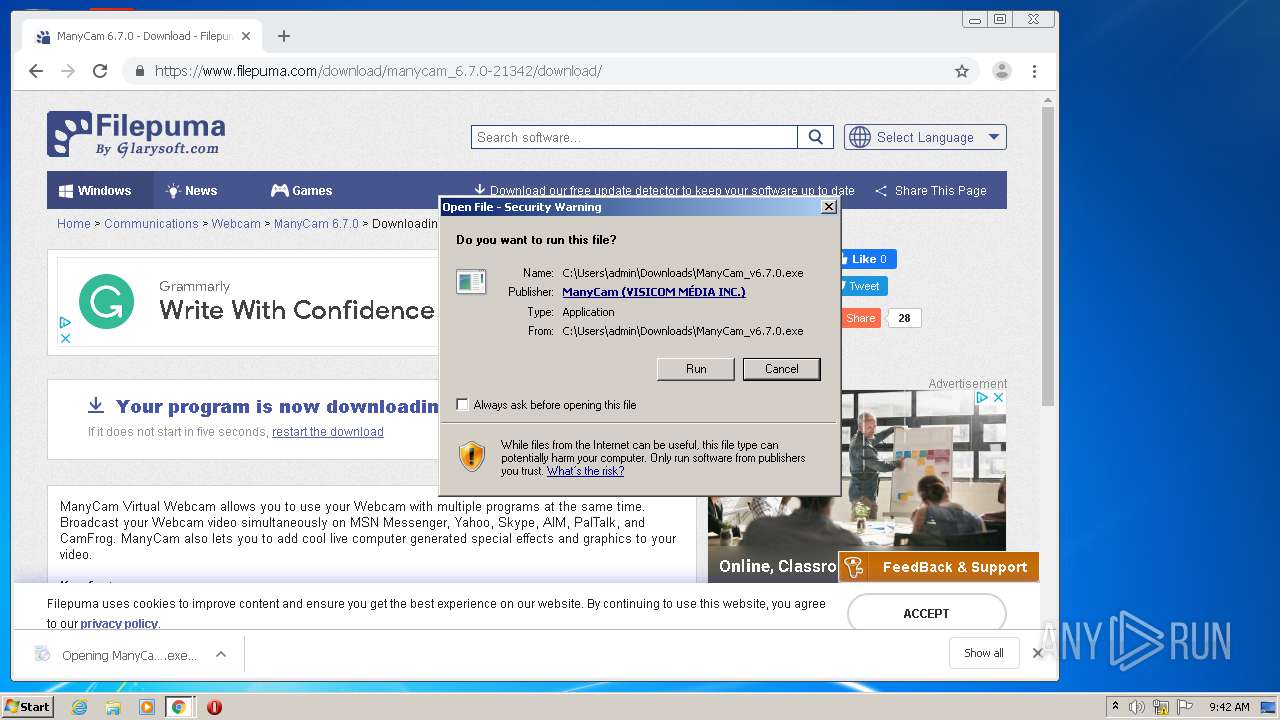1280x720 pixels.
Task: Click the Run button in security dialog
Action: tap(696, 369)
